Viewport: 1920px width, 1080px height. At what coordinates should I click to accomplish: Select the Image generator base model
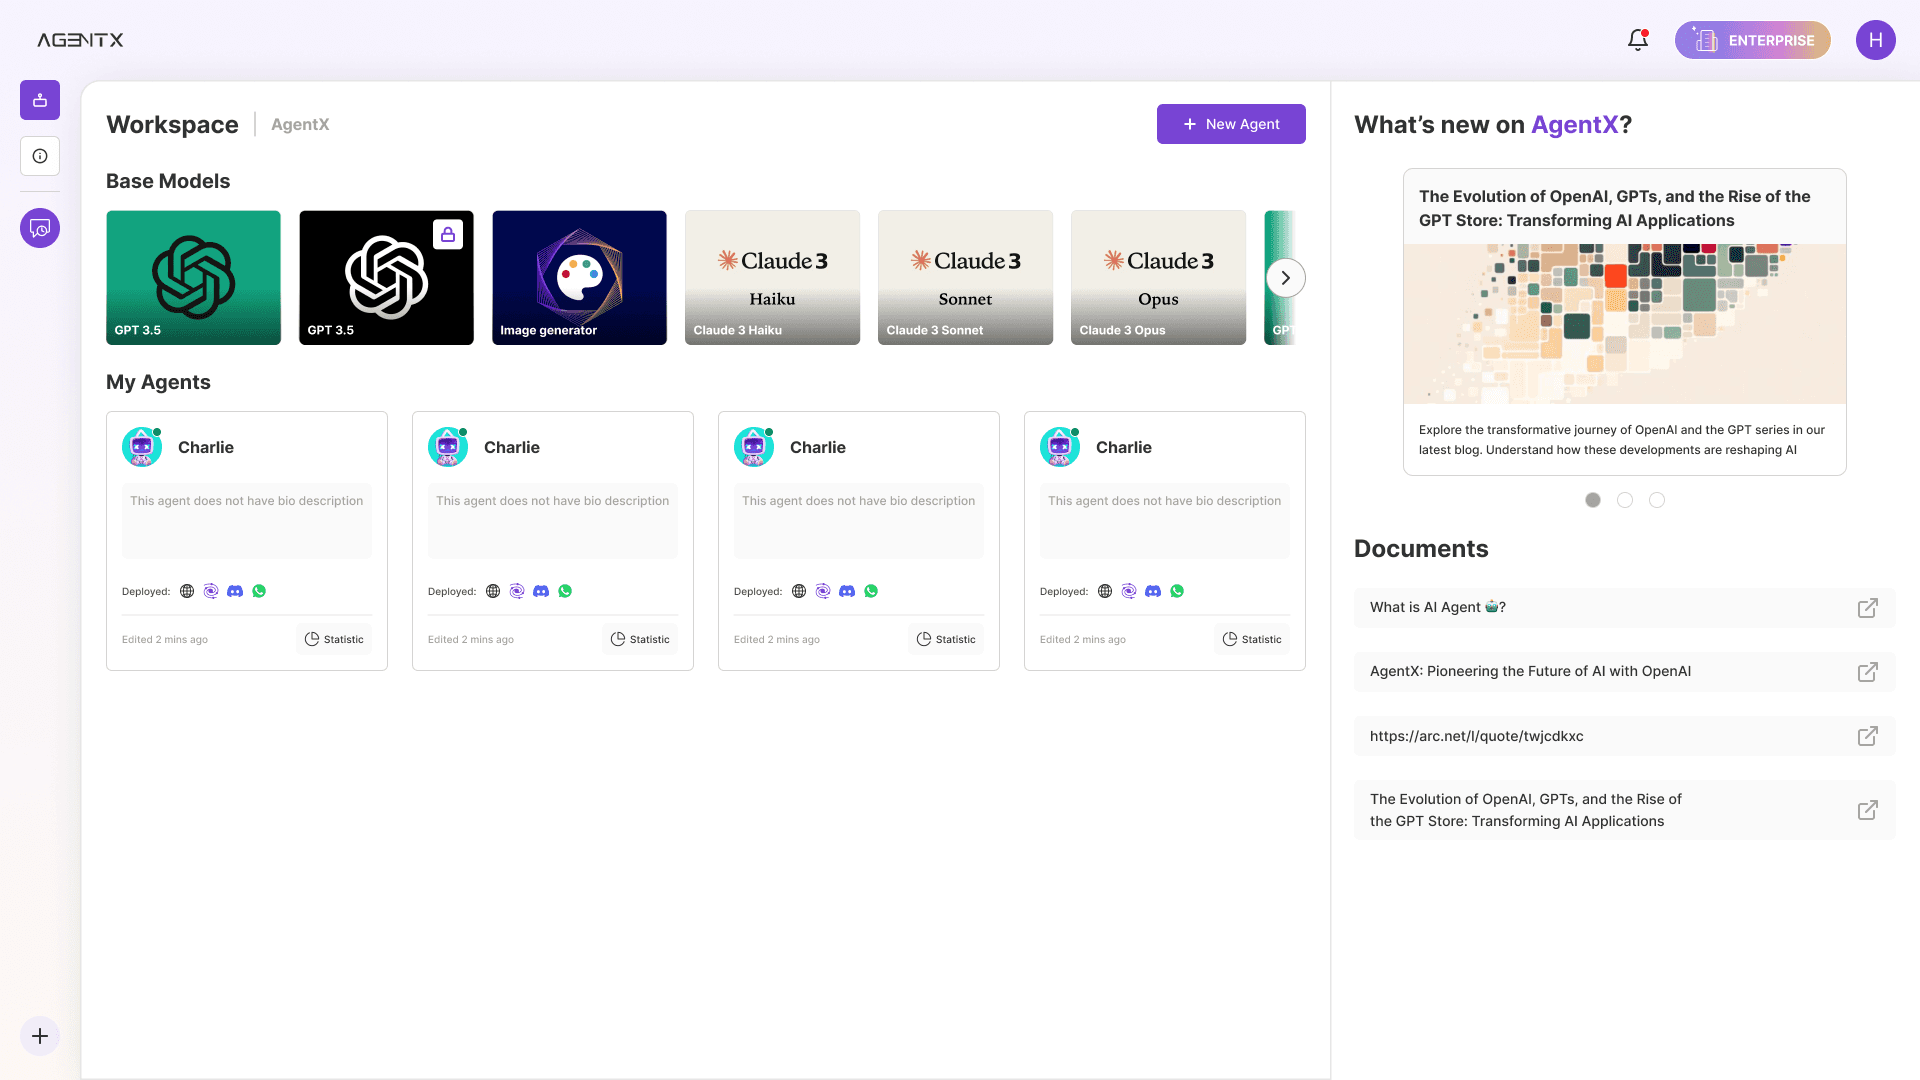point(579,278)
